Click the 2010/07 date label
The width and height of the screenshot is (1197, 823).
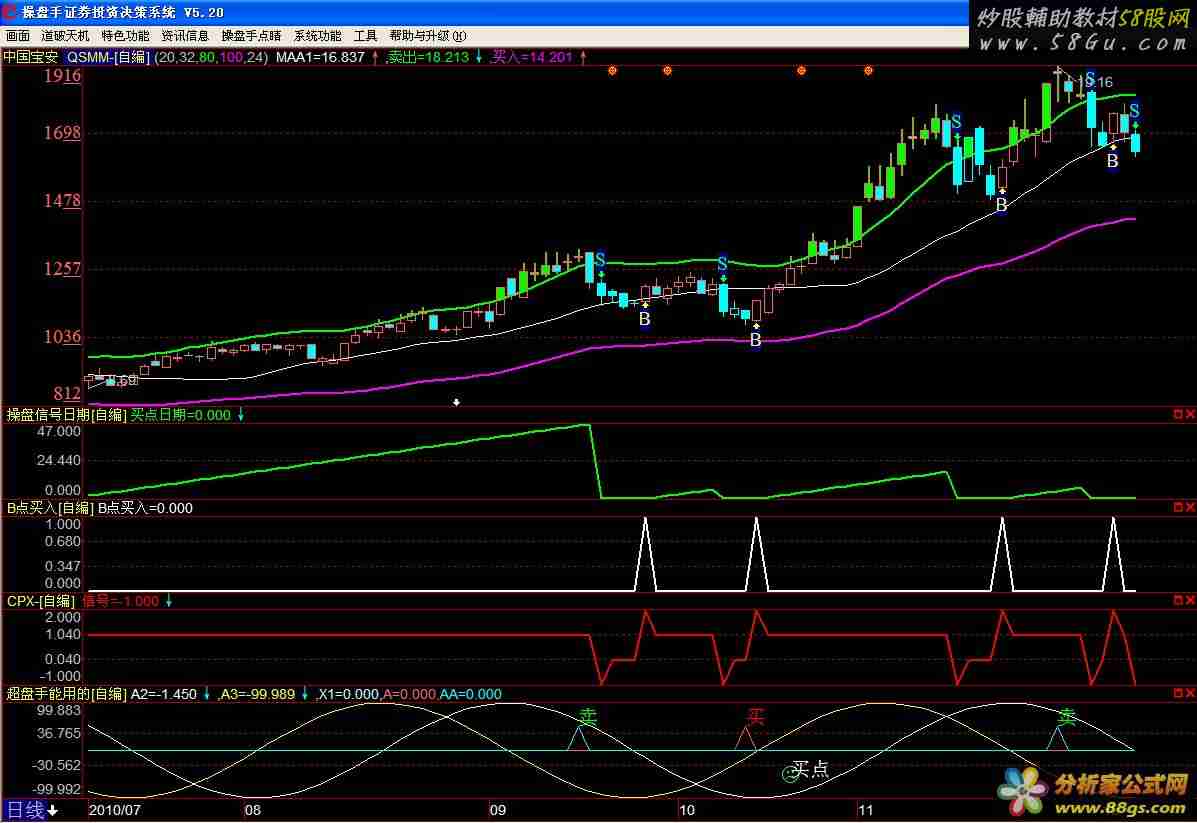click(x=115, y=810)
